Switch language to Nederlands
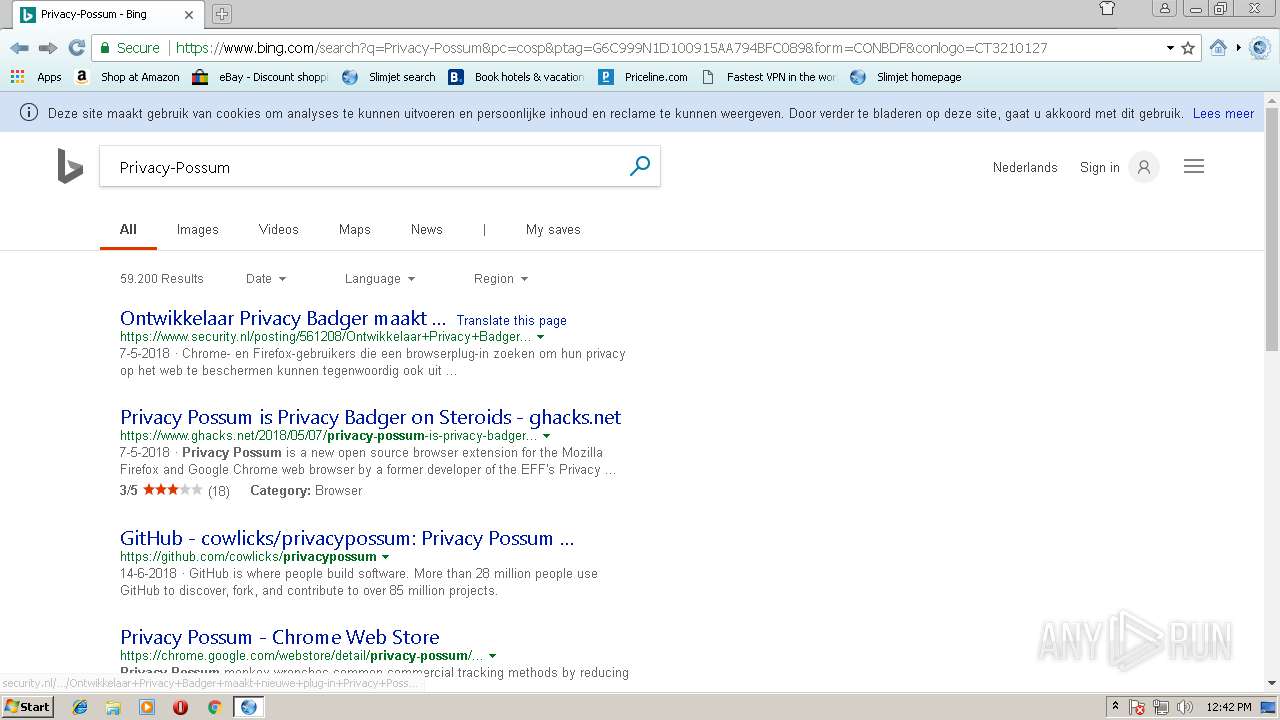 pyautogui.click(x=1025, y=168)
